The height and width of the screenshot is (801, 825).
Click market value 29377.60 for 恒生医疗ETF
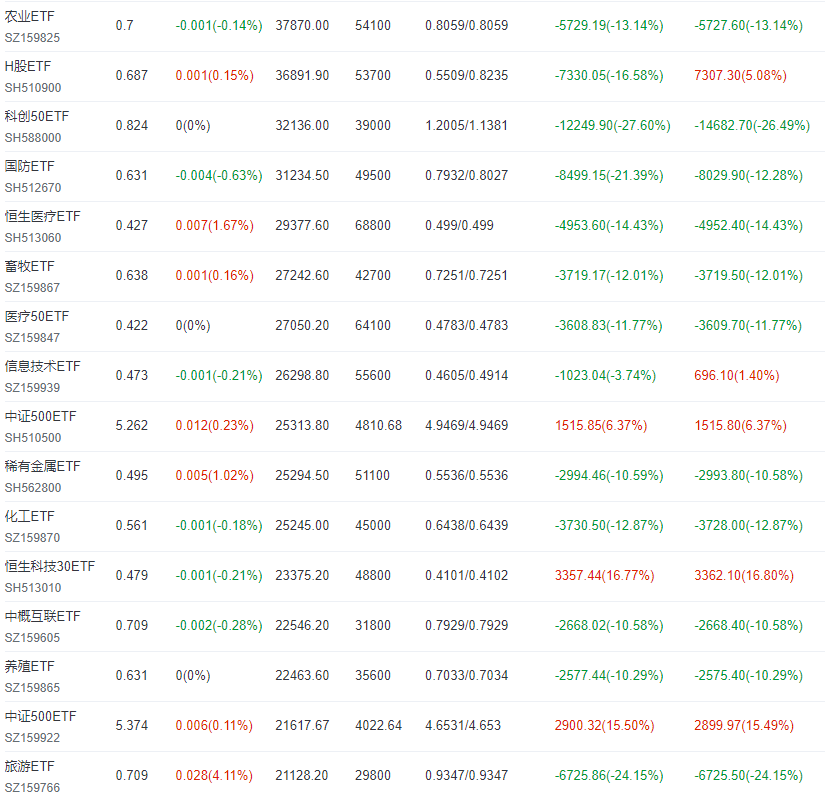[x=302, y=225]
